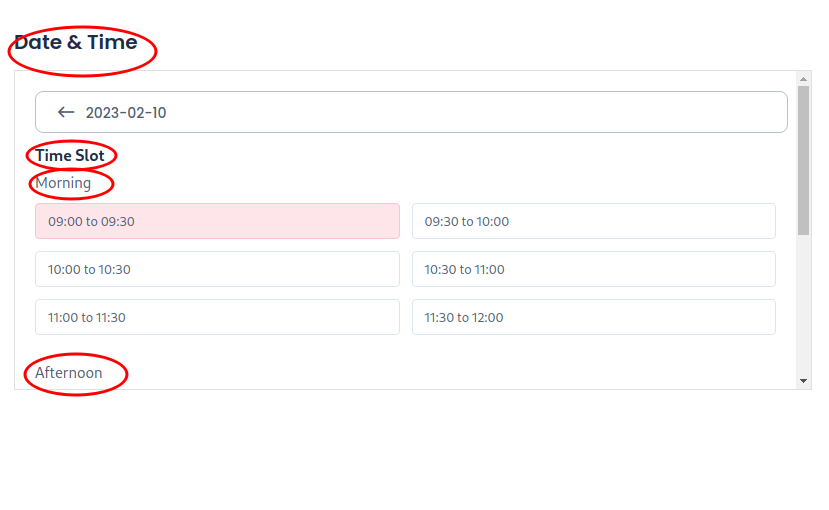Click the scrollbar track below the thumb

click(804, 304)
